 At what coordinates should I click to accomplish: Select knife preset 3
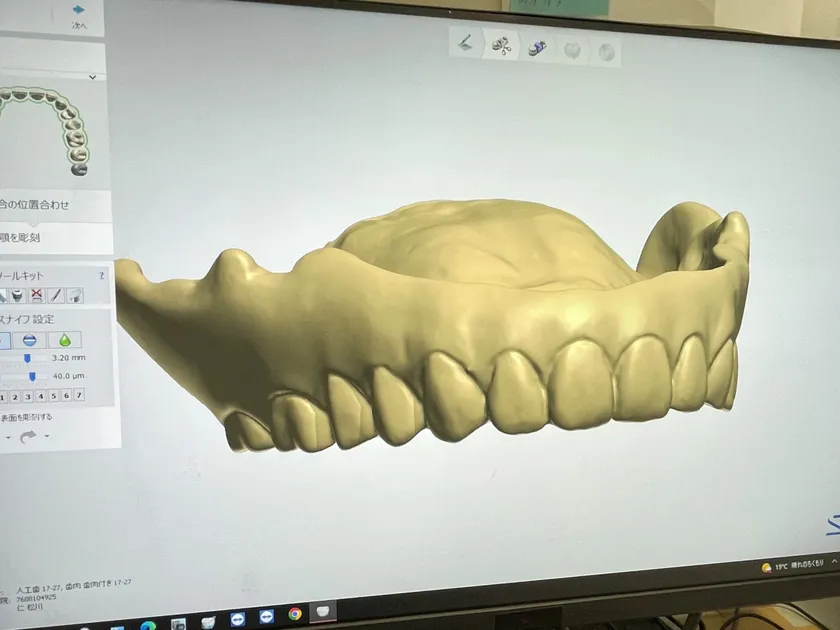pyautogui.click(x=28, y=396)
